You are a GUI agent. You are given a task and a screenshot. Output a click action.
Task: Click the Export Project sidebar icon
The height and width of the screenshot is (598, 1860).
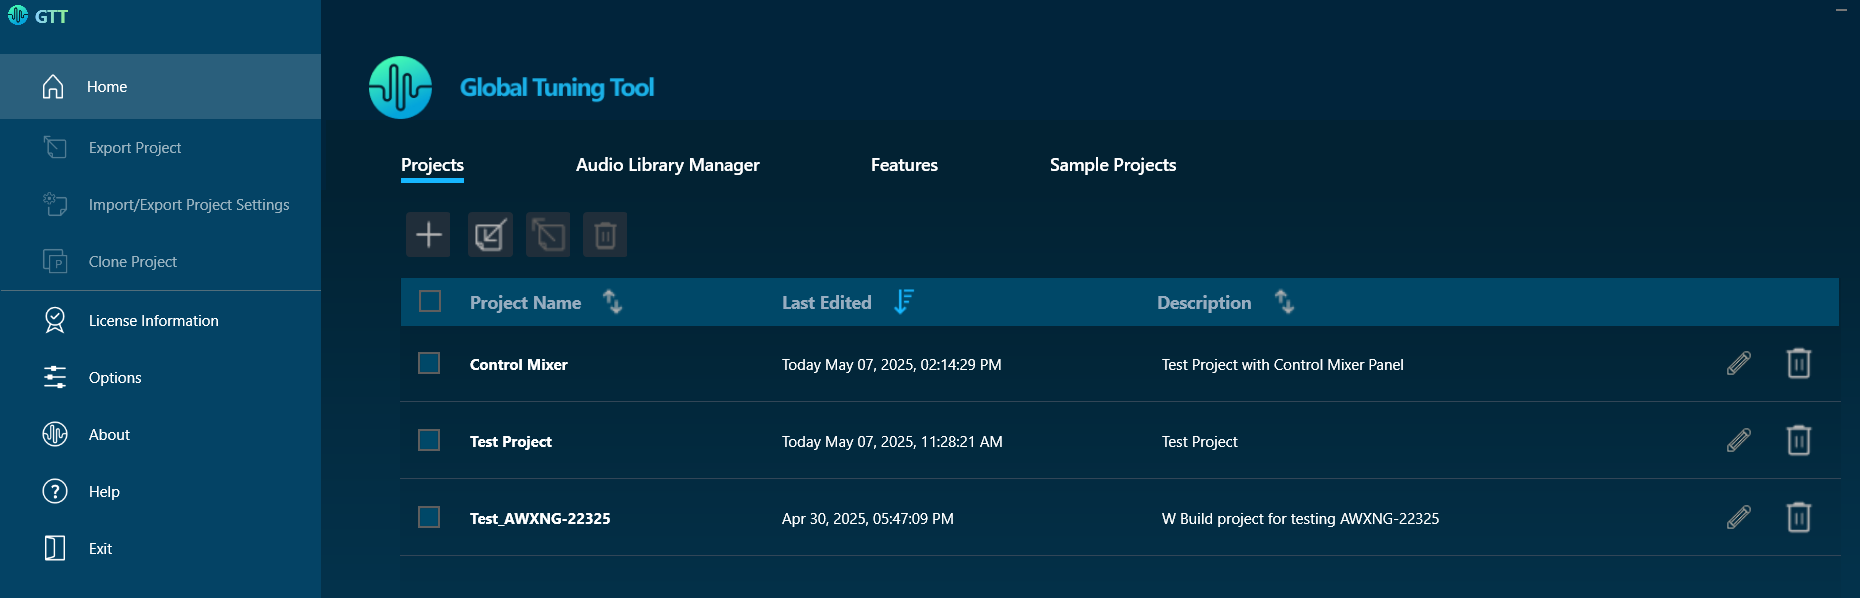55,148
